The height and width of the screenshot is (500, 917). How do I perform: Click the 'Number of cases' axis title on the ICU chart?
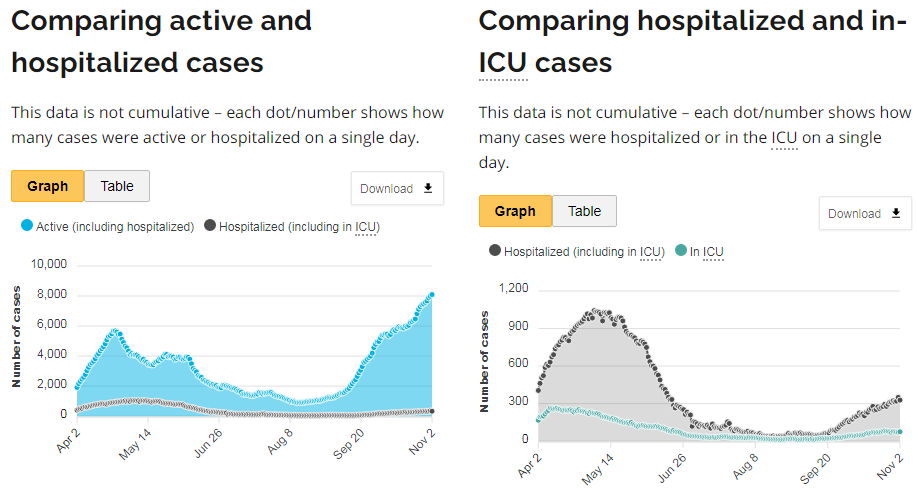[485, 362]
